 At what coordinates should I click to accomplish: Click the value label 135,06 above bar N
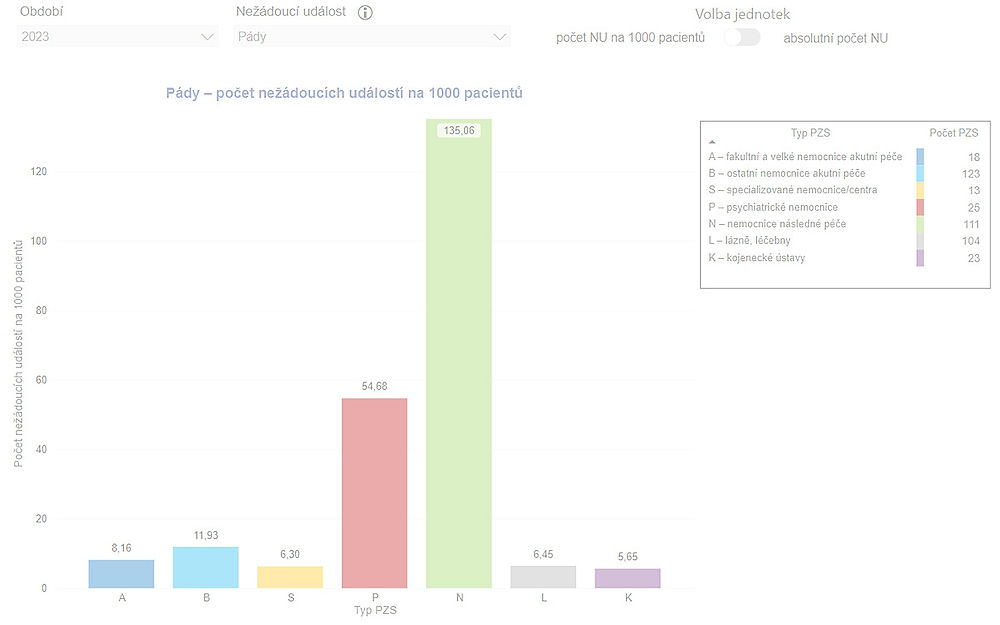[460, 129]
